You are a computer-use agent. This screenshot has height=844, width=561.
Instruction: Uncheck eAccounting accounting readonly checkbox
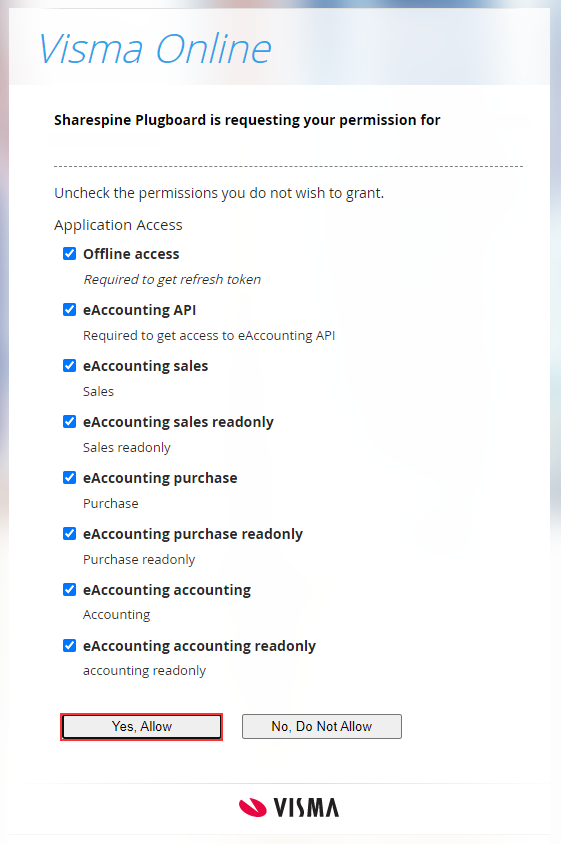(x=69, y=645)
